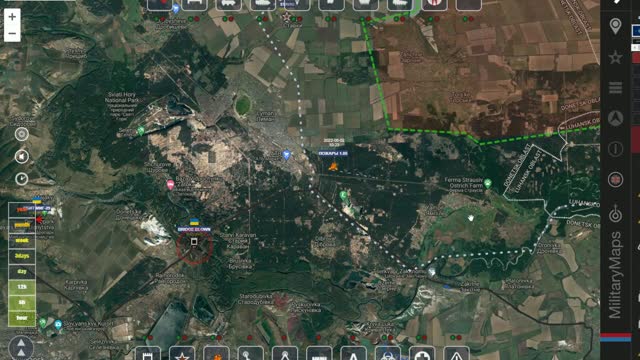The width and height of the screenshot is (640, 360).
Task: Open the hamburger menu in right sidebar
Action: [x=615, y=88]
